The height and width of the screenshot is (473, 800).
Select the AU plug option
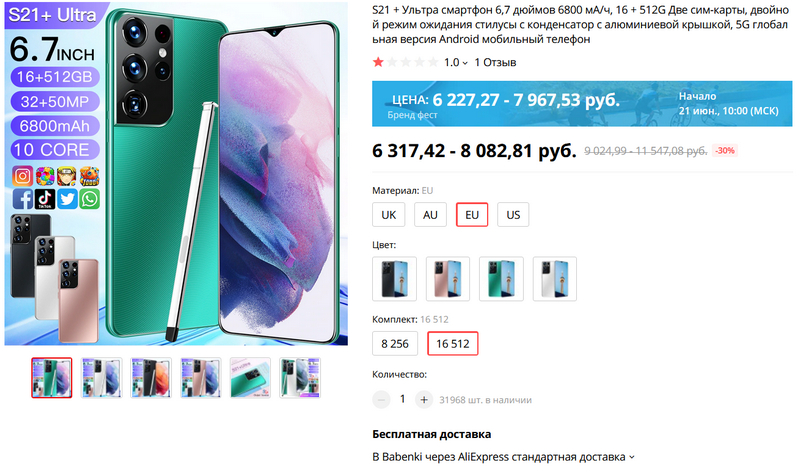tap(430, 215)
